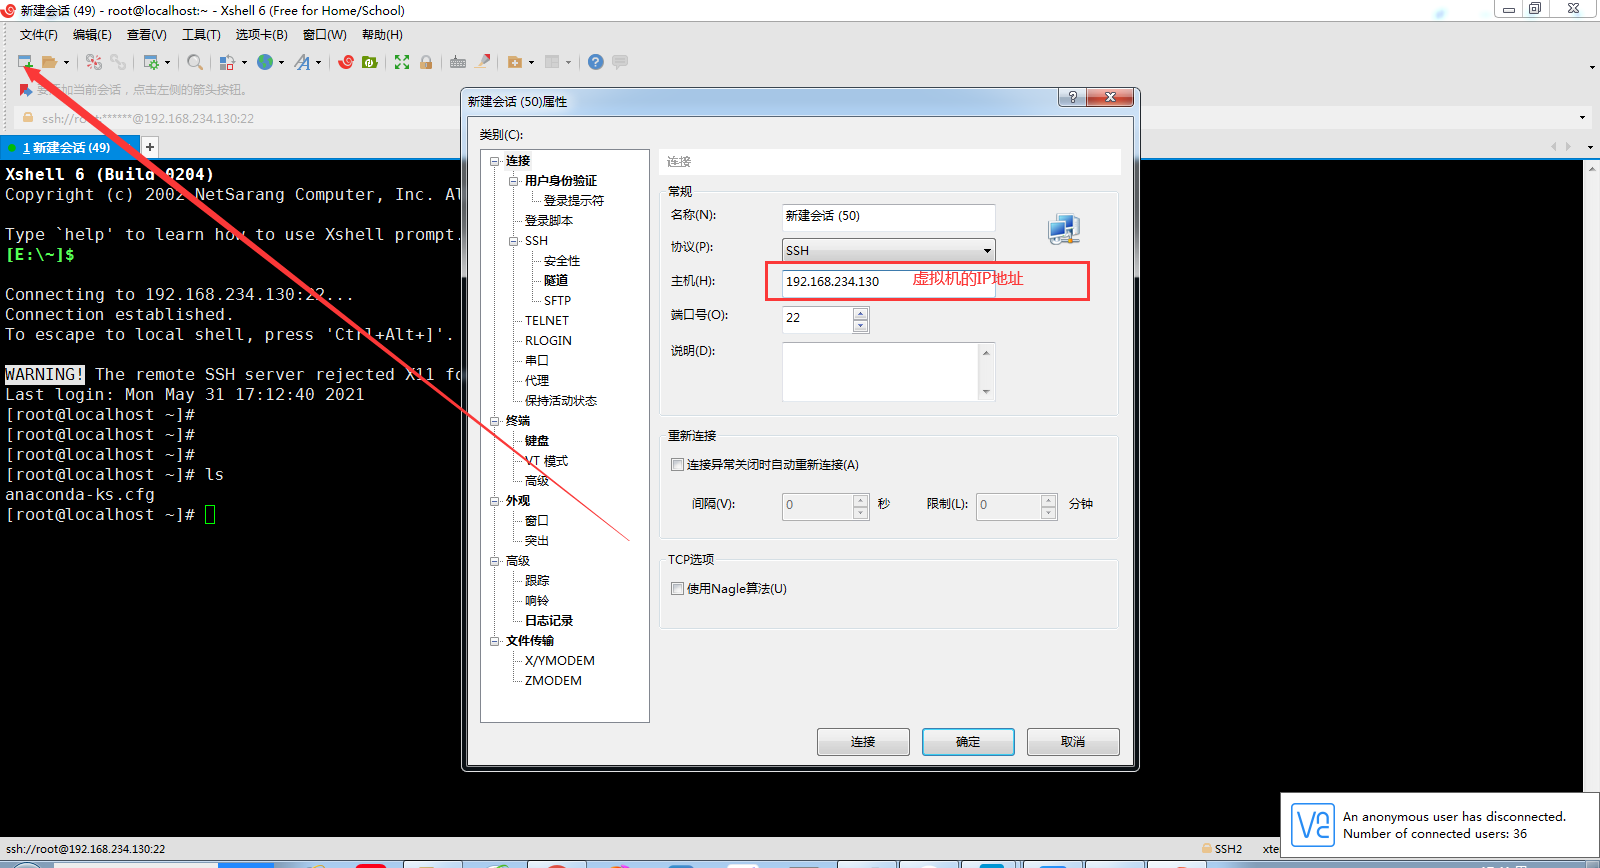The image size is (1600, 868).
Task: Collapse the 文件传输 tree node
Action: click(x=495, y=641)
